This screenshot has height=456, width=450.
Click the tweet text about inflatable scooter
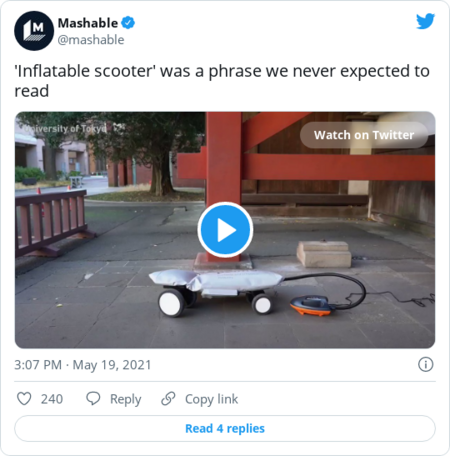[x=222, y=81]
